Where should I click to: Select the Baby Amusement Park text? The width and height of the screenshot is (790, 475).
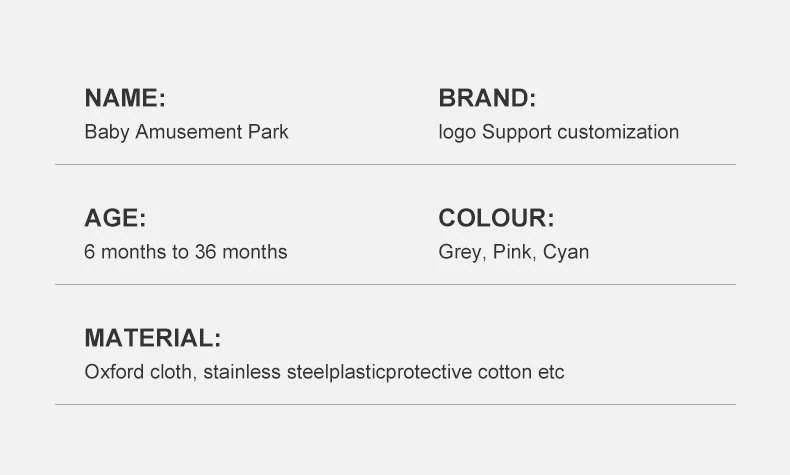pyautogui.click(x=186, y=132)
